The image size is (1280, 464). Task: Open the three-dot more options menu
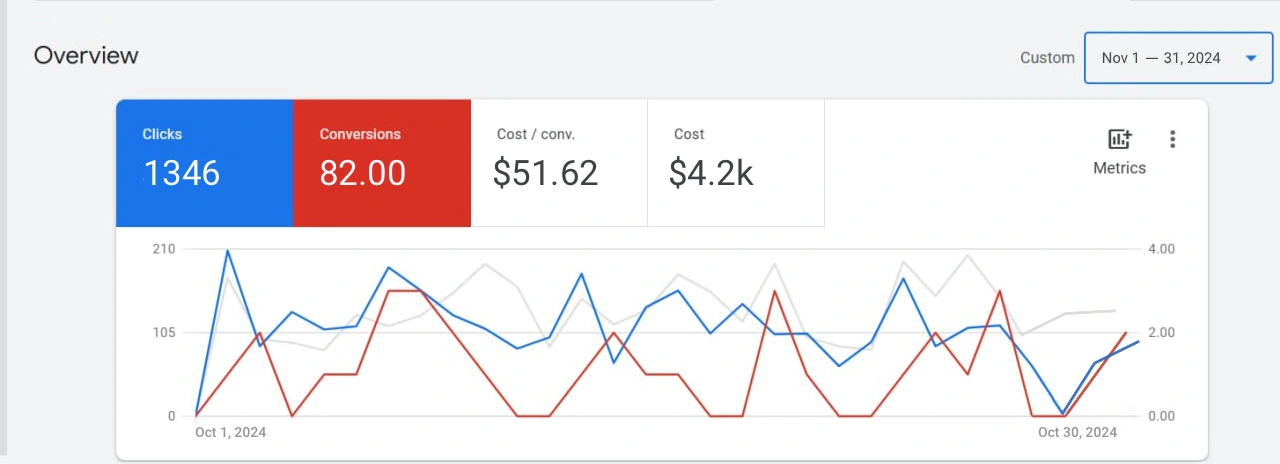click(x=1173, y=140)
